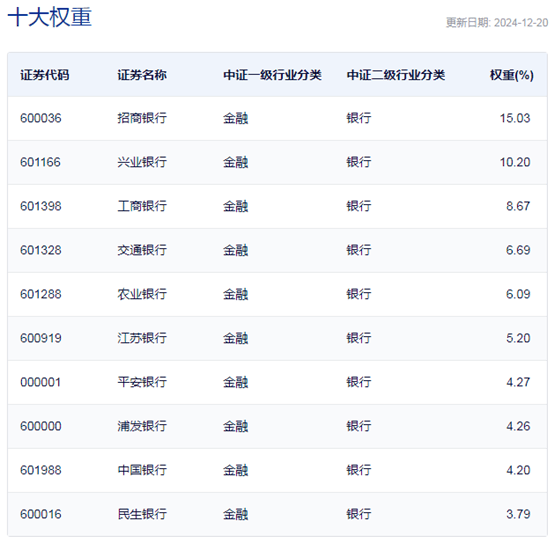Click the 3.79 weight value for 民生银行
Image resolution: width=554 pixels, height=543 pixels.
click(518, 514)
